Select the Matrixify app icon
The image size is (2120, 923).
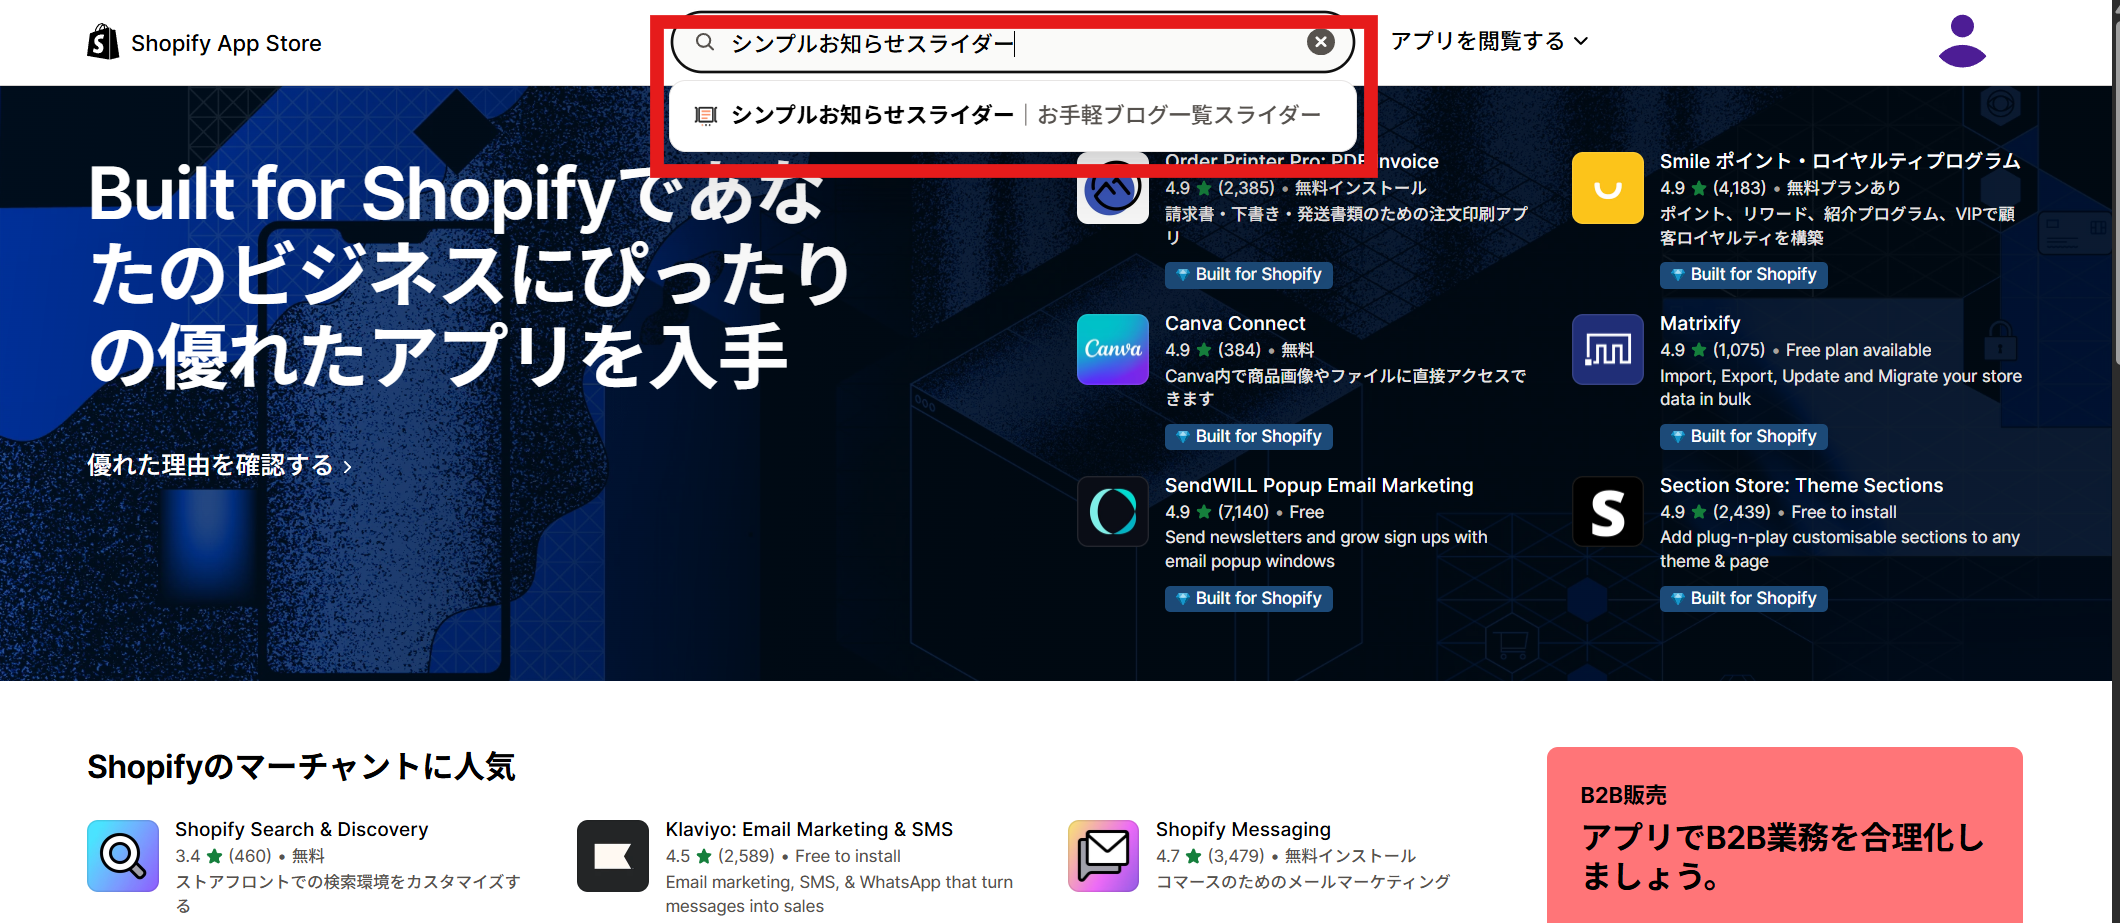pyautogui.click(x=1607, y=350)
